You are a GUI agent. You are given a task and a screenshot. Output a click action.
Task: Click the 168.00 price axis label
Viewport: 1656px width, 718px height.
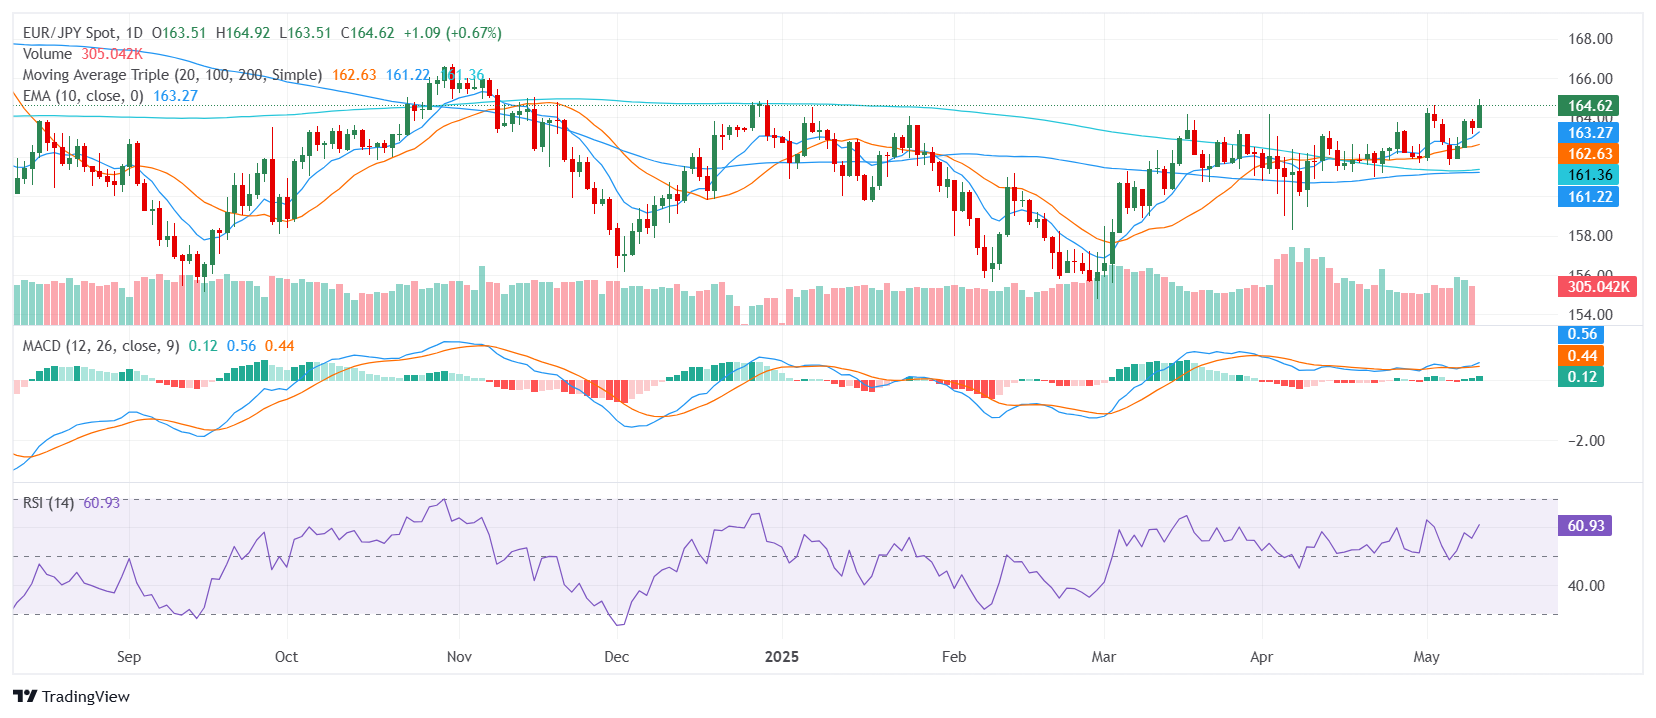click(x=1589, y=39)
